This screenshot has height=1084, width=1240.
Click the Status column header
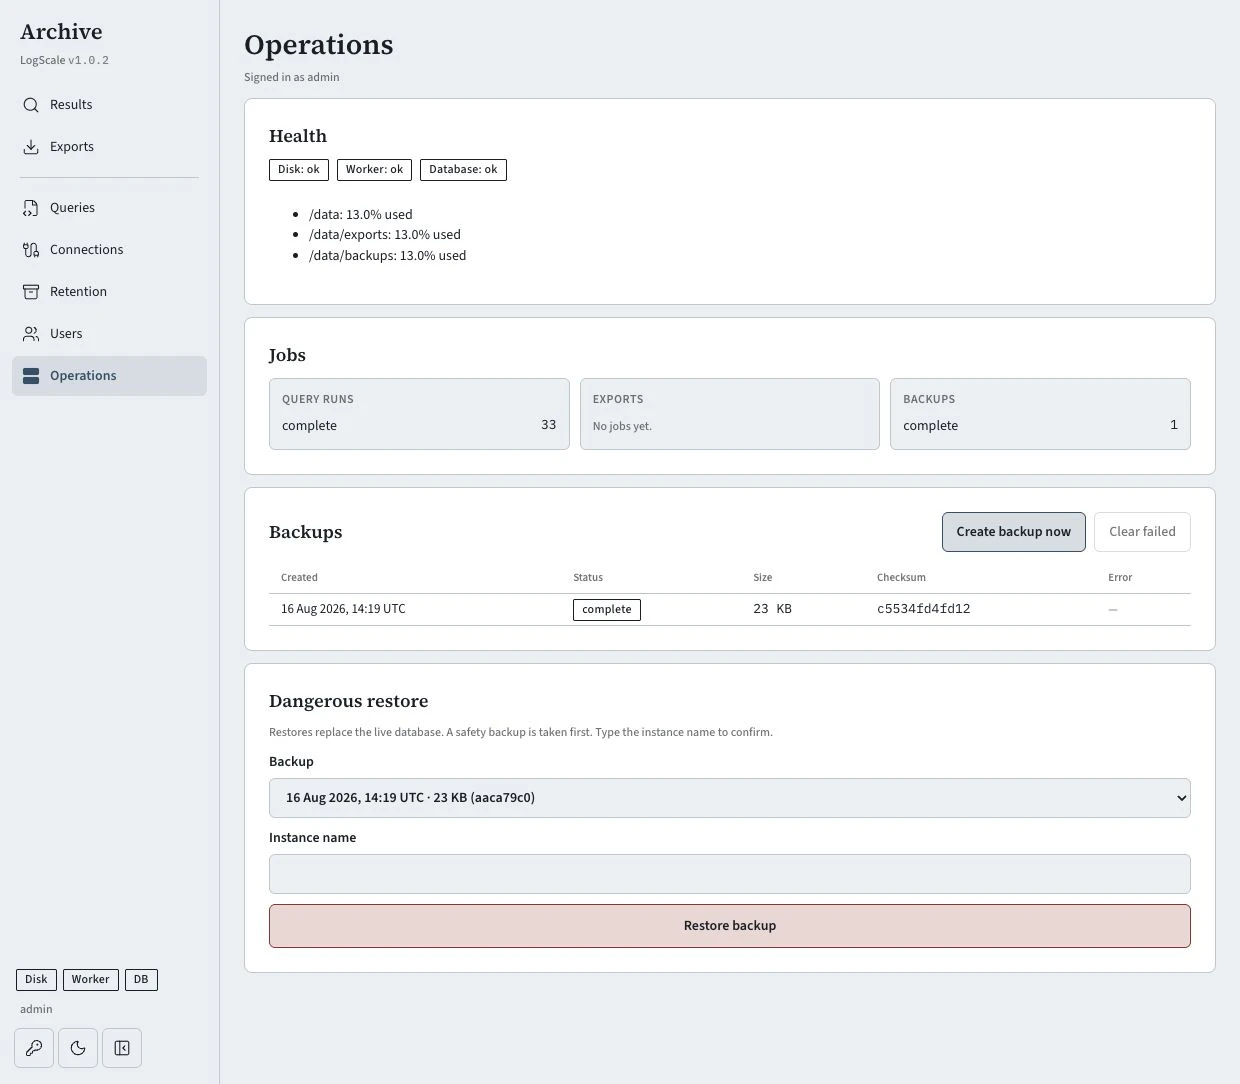click(x=588, y=578)
